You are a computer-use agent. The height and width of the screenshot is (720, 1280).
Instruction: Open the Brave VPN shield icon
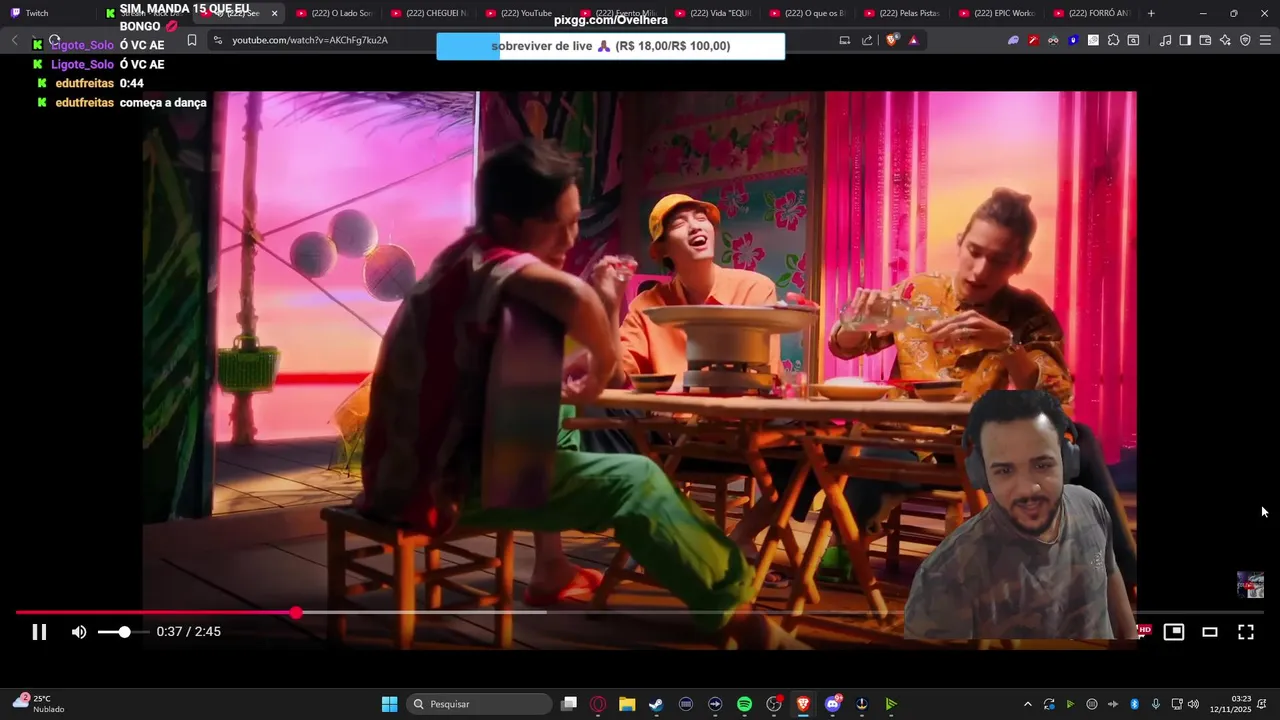pos(1245,40)
